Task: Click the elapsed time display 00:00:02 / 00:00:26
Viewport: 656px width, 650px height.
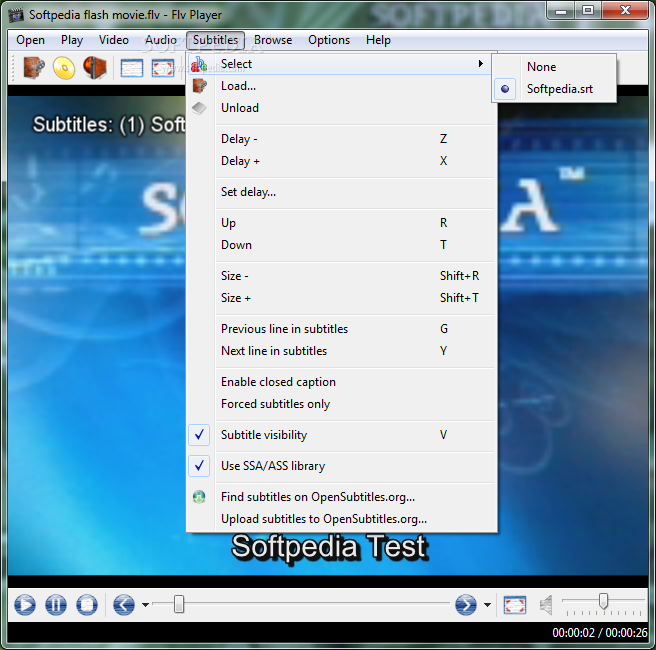Action: click(x=600, y=632)
